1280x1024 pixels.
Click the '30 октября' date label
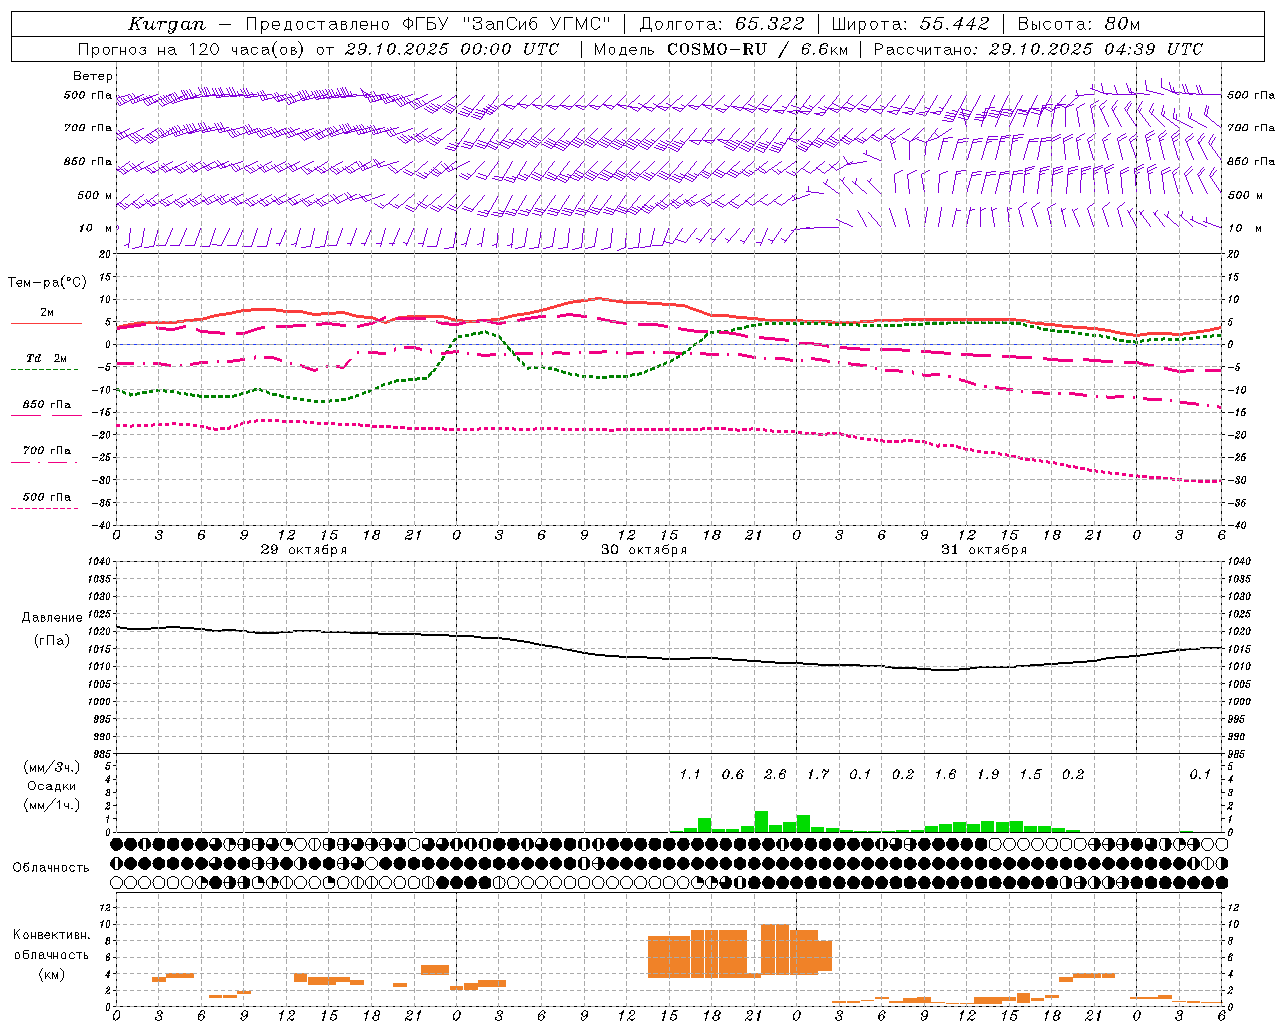pyautogui.click(x=644, y=550)
